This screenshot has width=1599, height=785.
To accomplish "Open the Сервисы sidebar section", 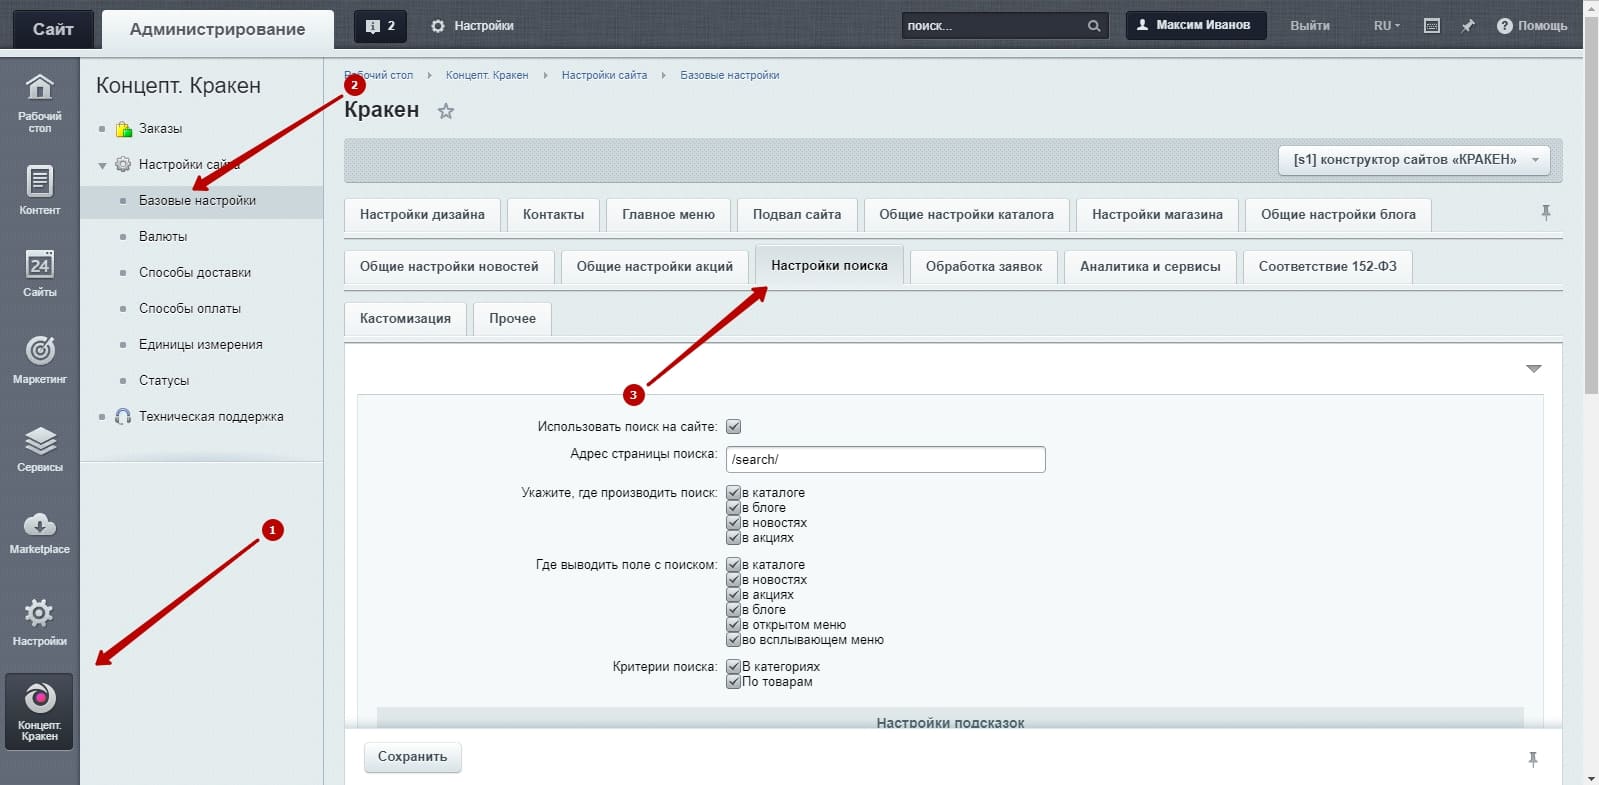I will click(x=39, y=448).
